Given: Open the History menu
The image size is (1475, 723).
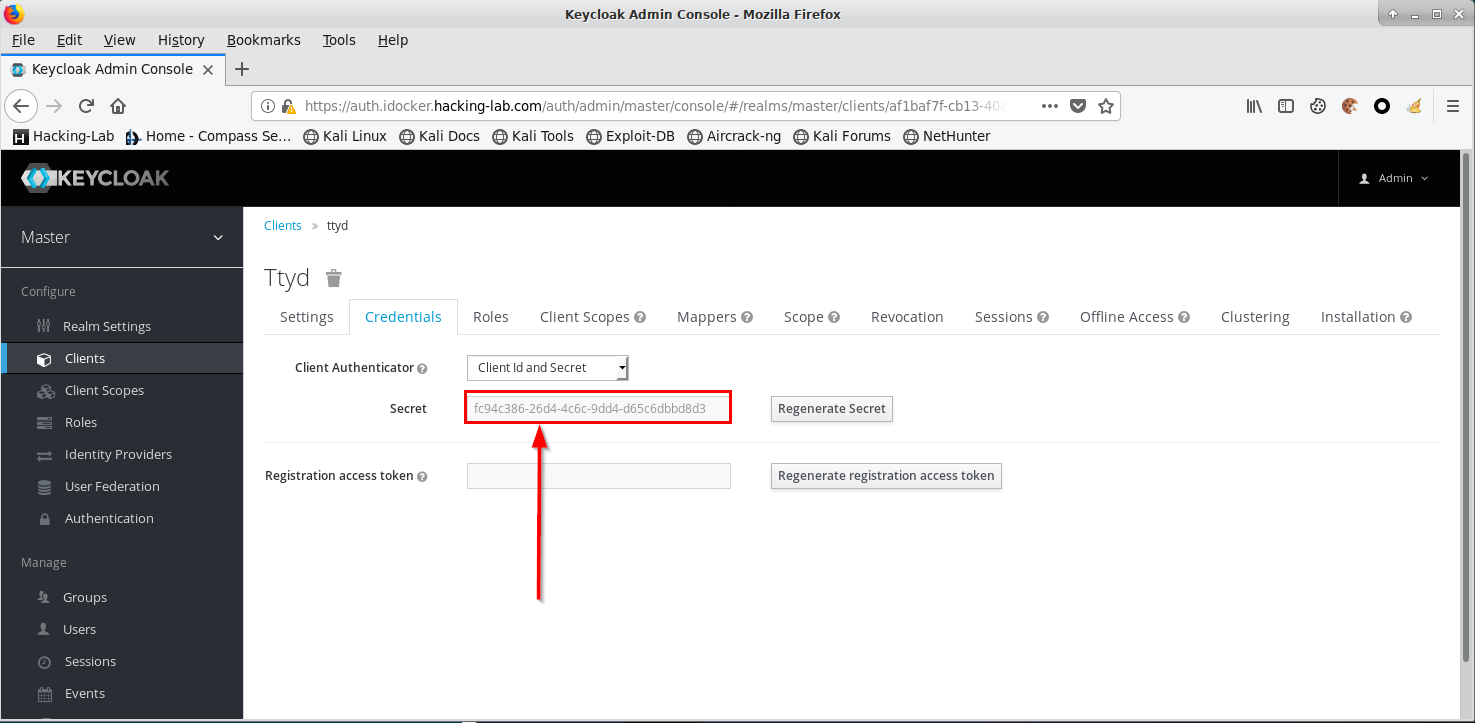Looking at the screenshot, I should click(181, 40).
